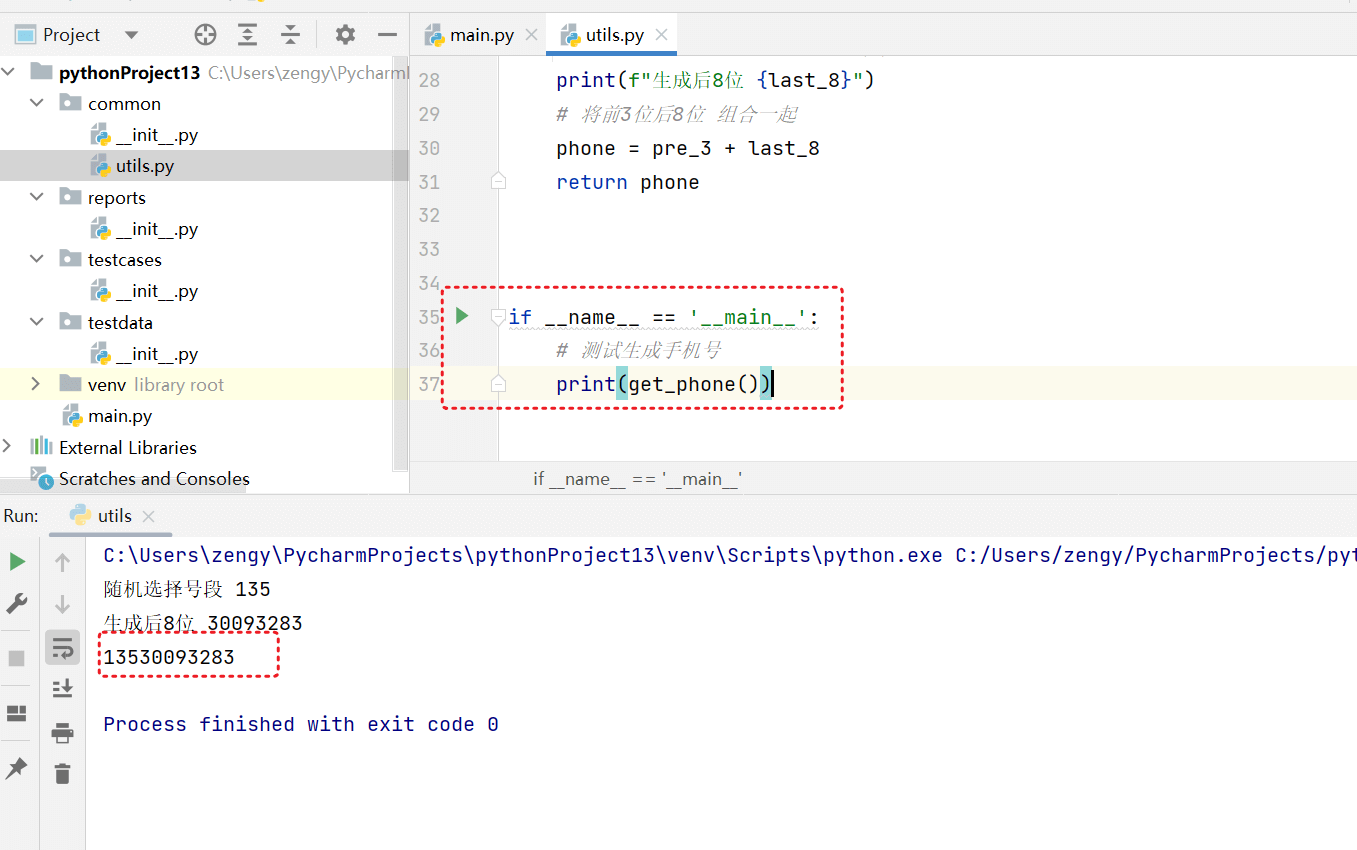
Task: Toggle fold marker at line 37
Action: pos(497,384)
